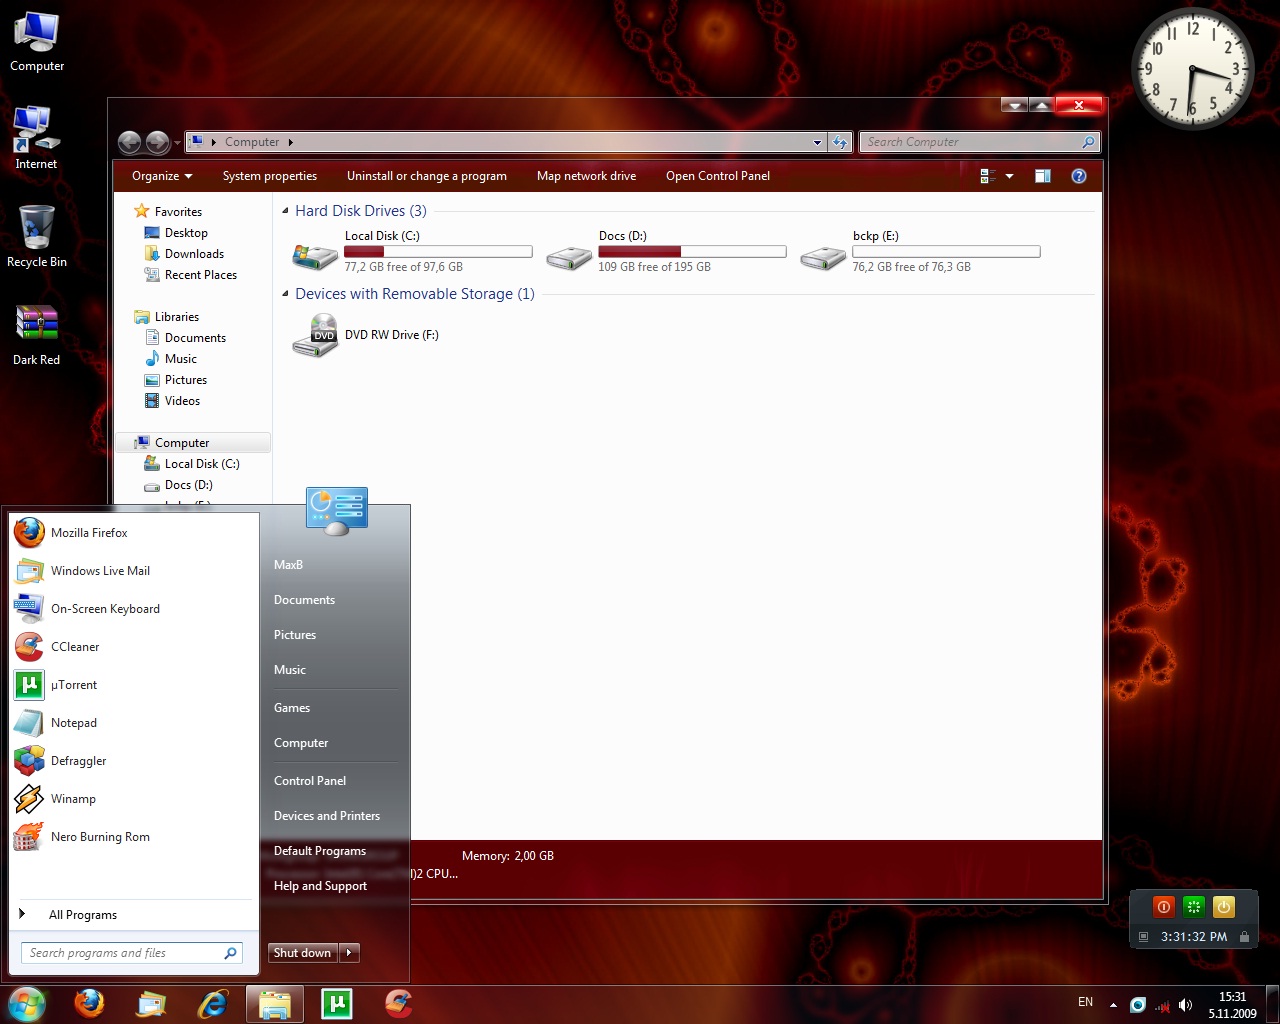The image size is (1280, 1024).
Task: Click MaxB user folder link
Action: 288,565
